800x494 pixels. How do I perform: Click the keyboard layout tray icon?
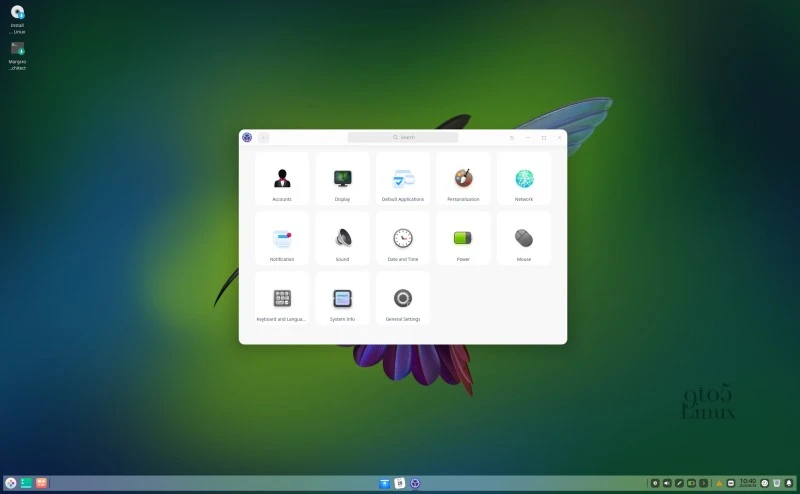pos(731,483)
